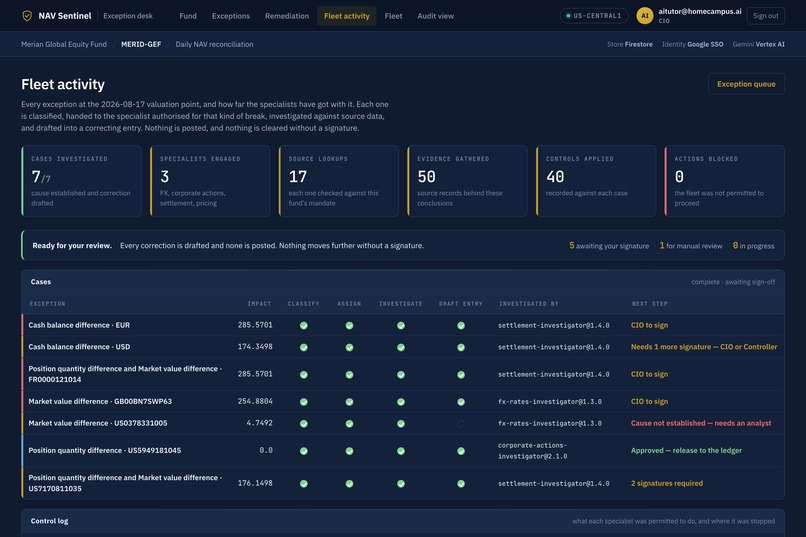Click the Cases investigated summary card
Image resolution: width=806 pixels, height=537 pixels.
tap(81, 181)
